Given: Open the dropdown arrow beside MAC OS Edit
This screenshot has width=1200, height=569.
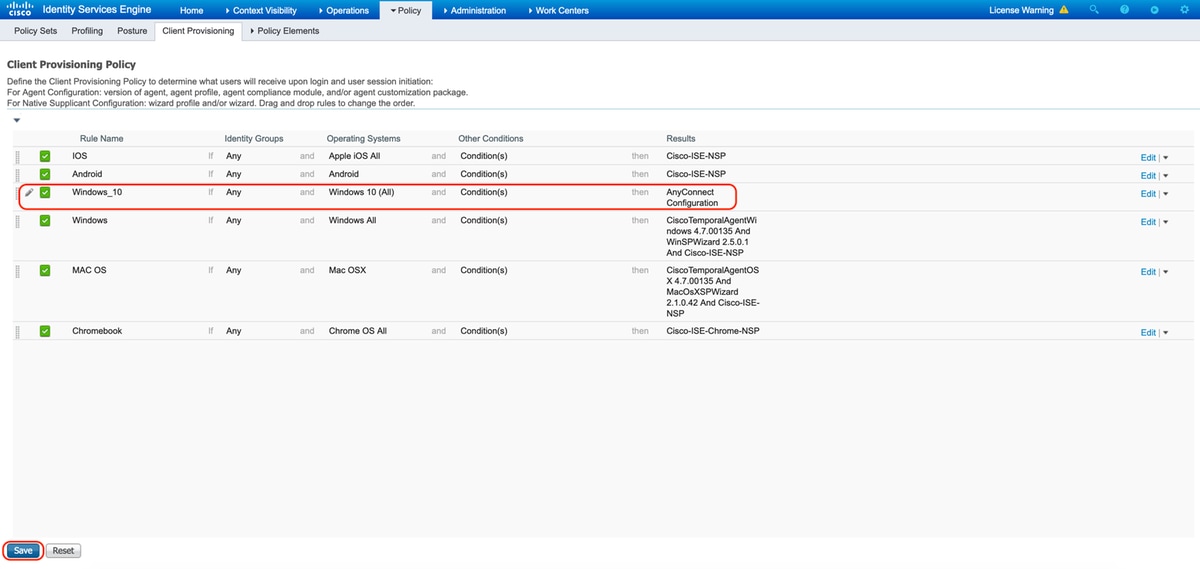Looking at the screenshot, I should coord(1165,272).
